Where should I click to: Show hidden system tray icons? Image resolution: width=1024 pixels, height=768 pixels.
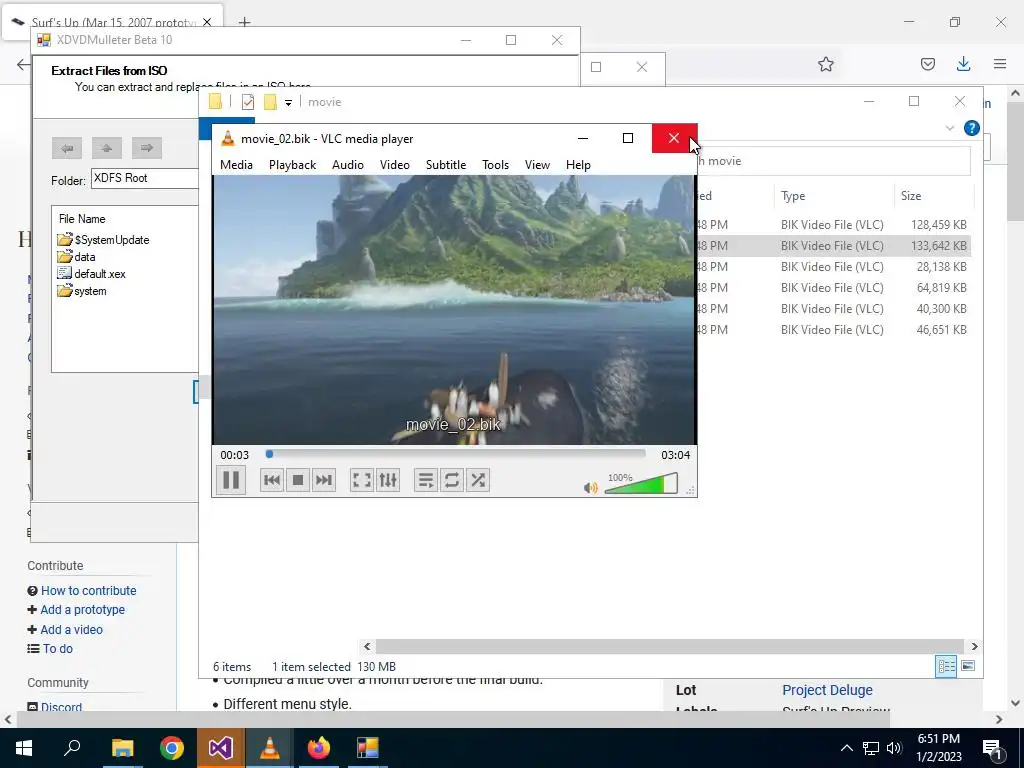[846, 748]
